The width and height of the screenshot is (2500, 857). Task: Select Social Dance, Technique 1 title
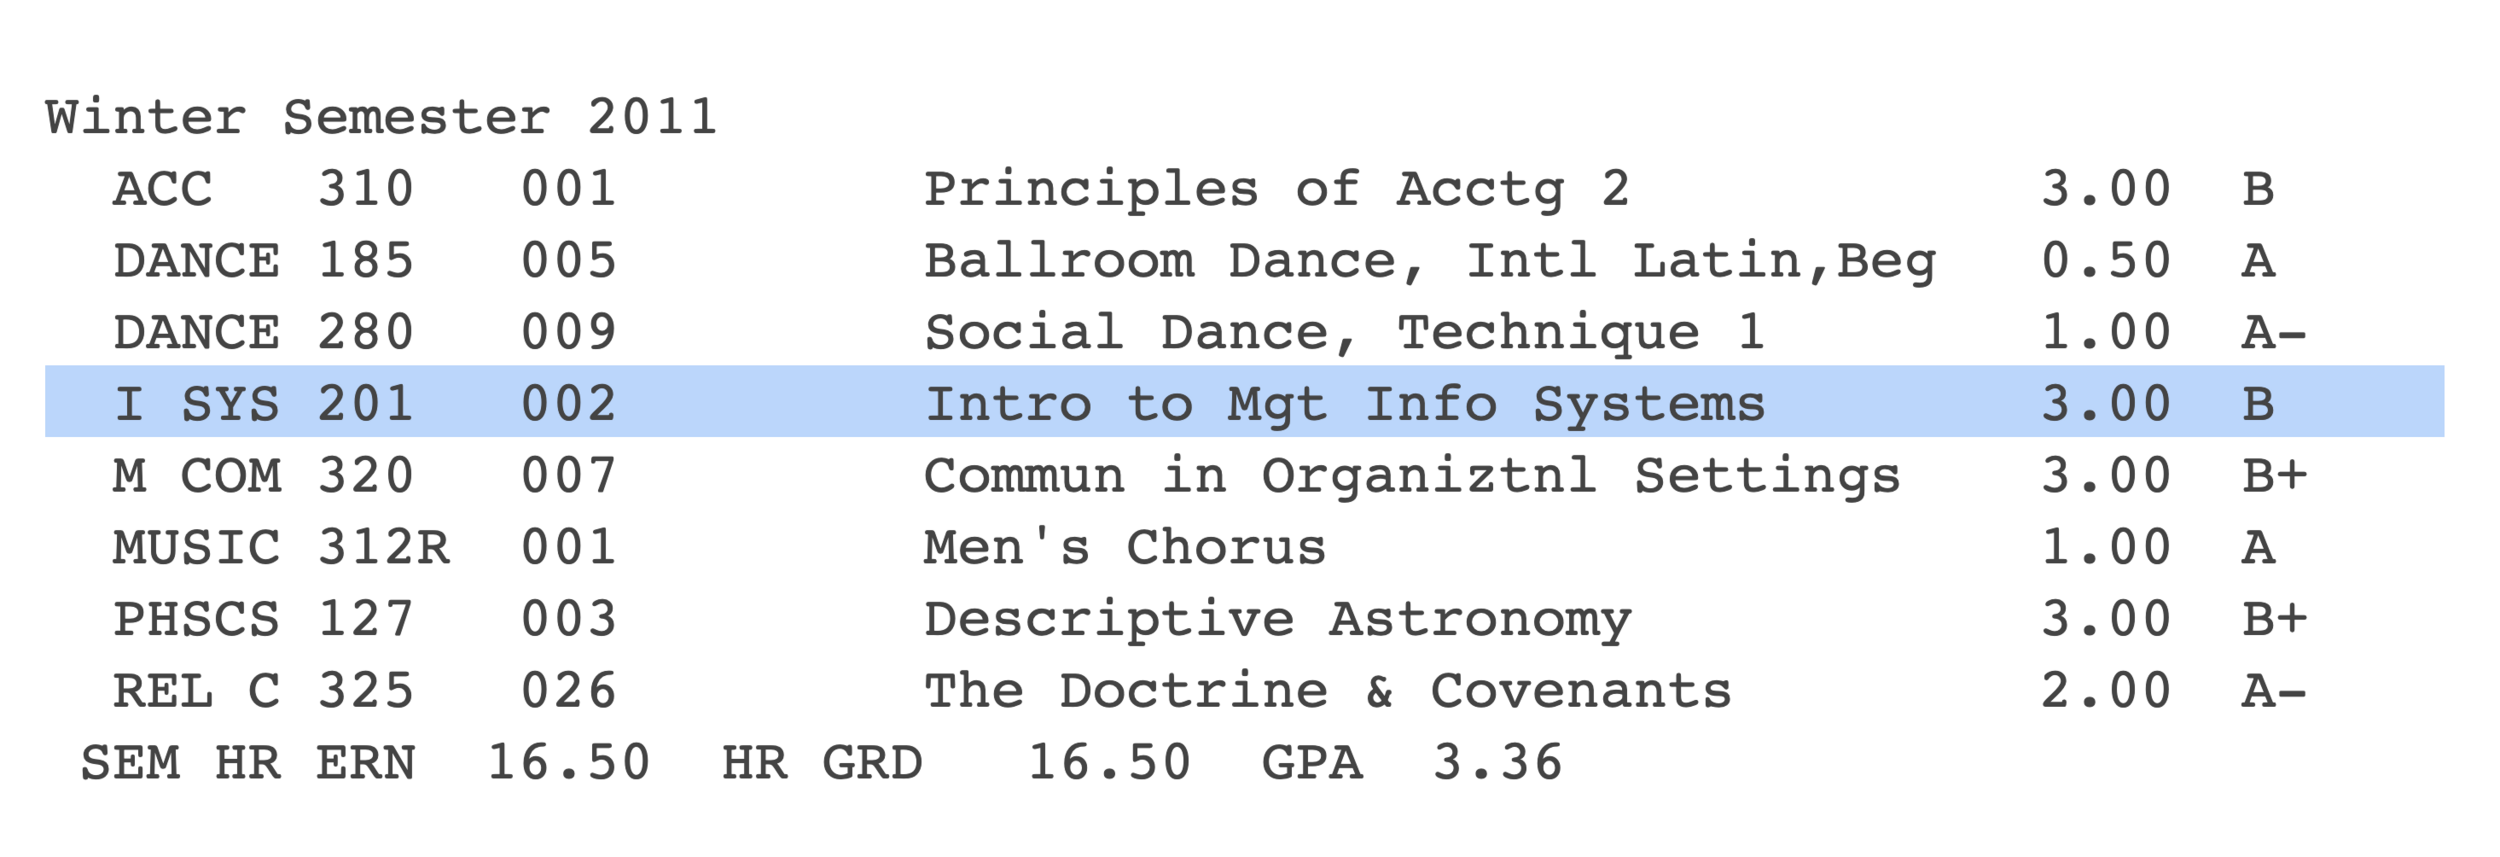(x=1344, y=333)
